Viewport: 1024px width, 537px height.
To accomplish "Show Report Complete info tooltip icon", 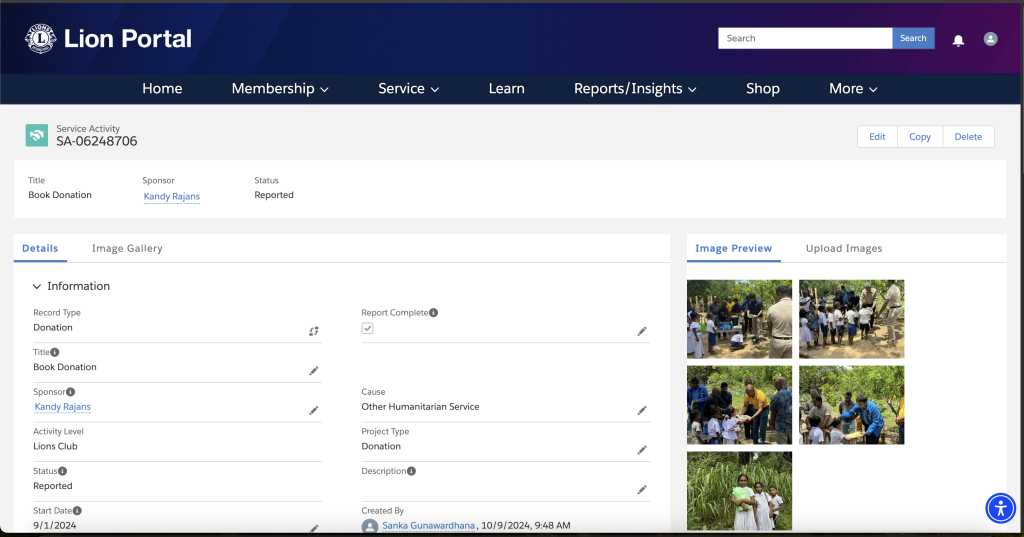I will pyautogui.click(x=434, y=313).
